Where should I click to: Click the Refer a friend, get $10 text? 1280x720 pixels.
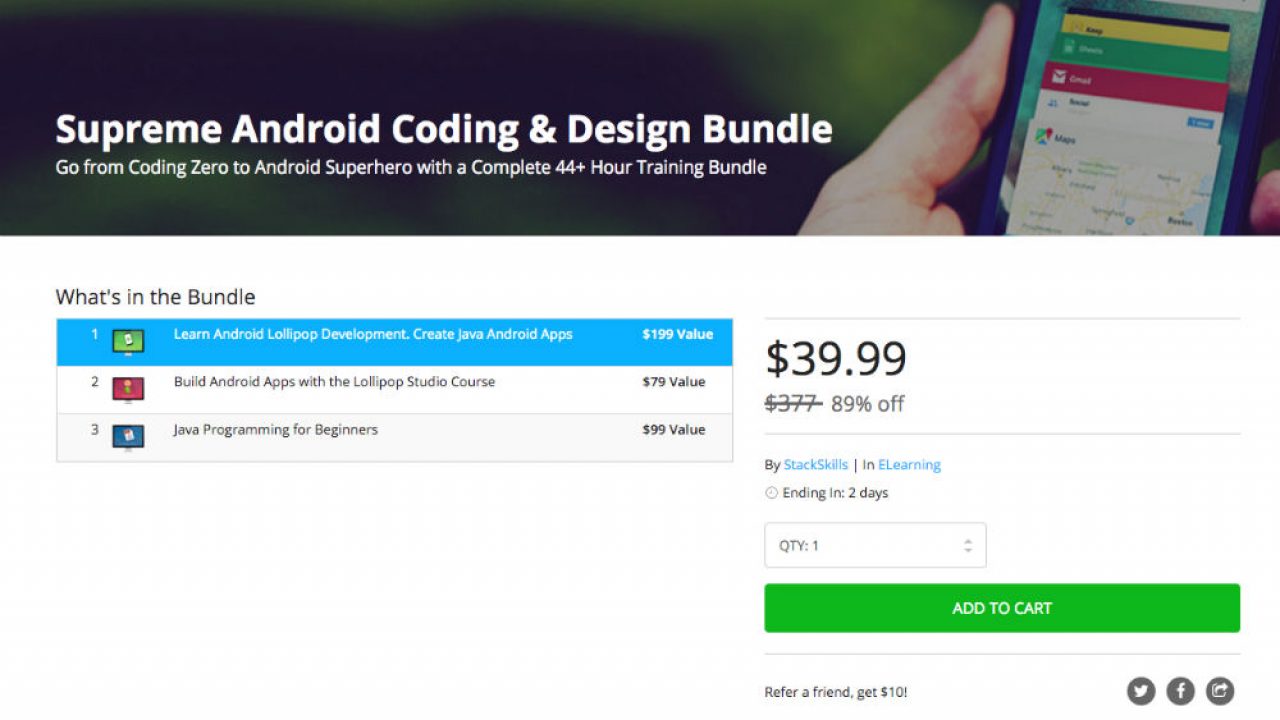click(836, 692)
